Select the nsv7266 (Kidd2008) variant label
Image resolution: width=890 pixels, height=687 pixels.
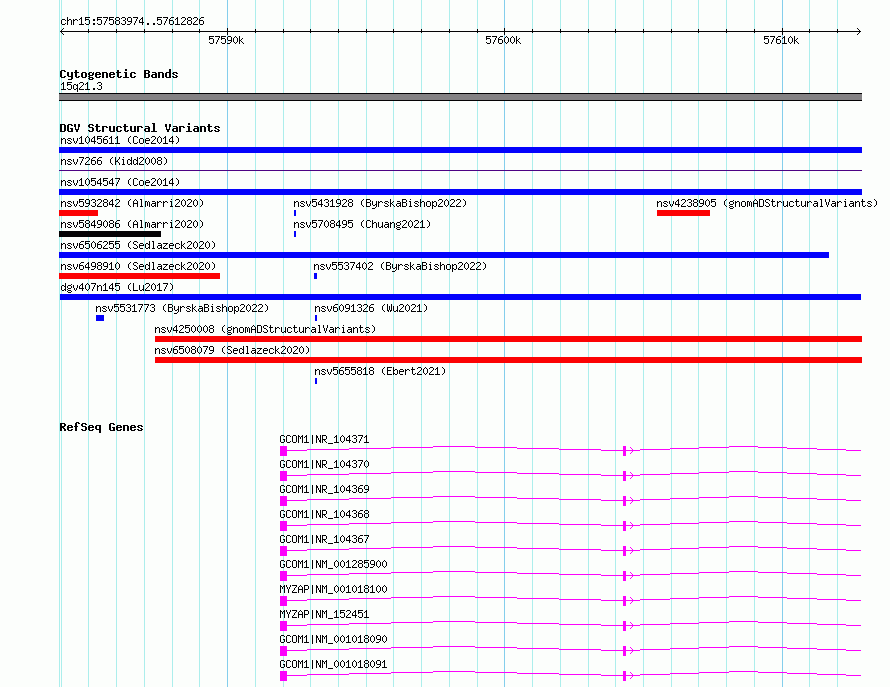[x=114, y=161]
